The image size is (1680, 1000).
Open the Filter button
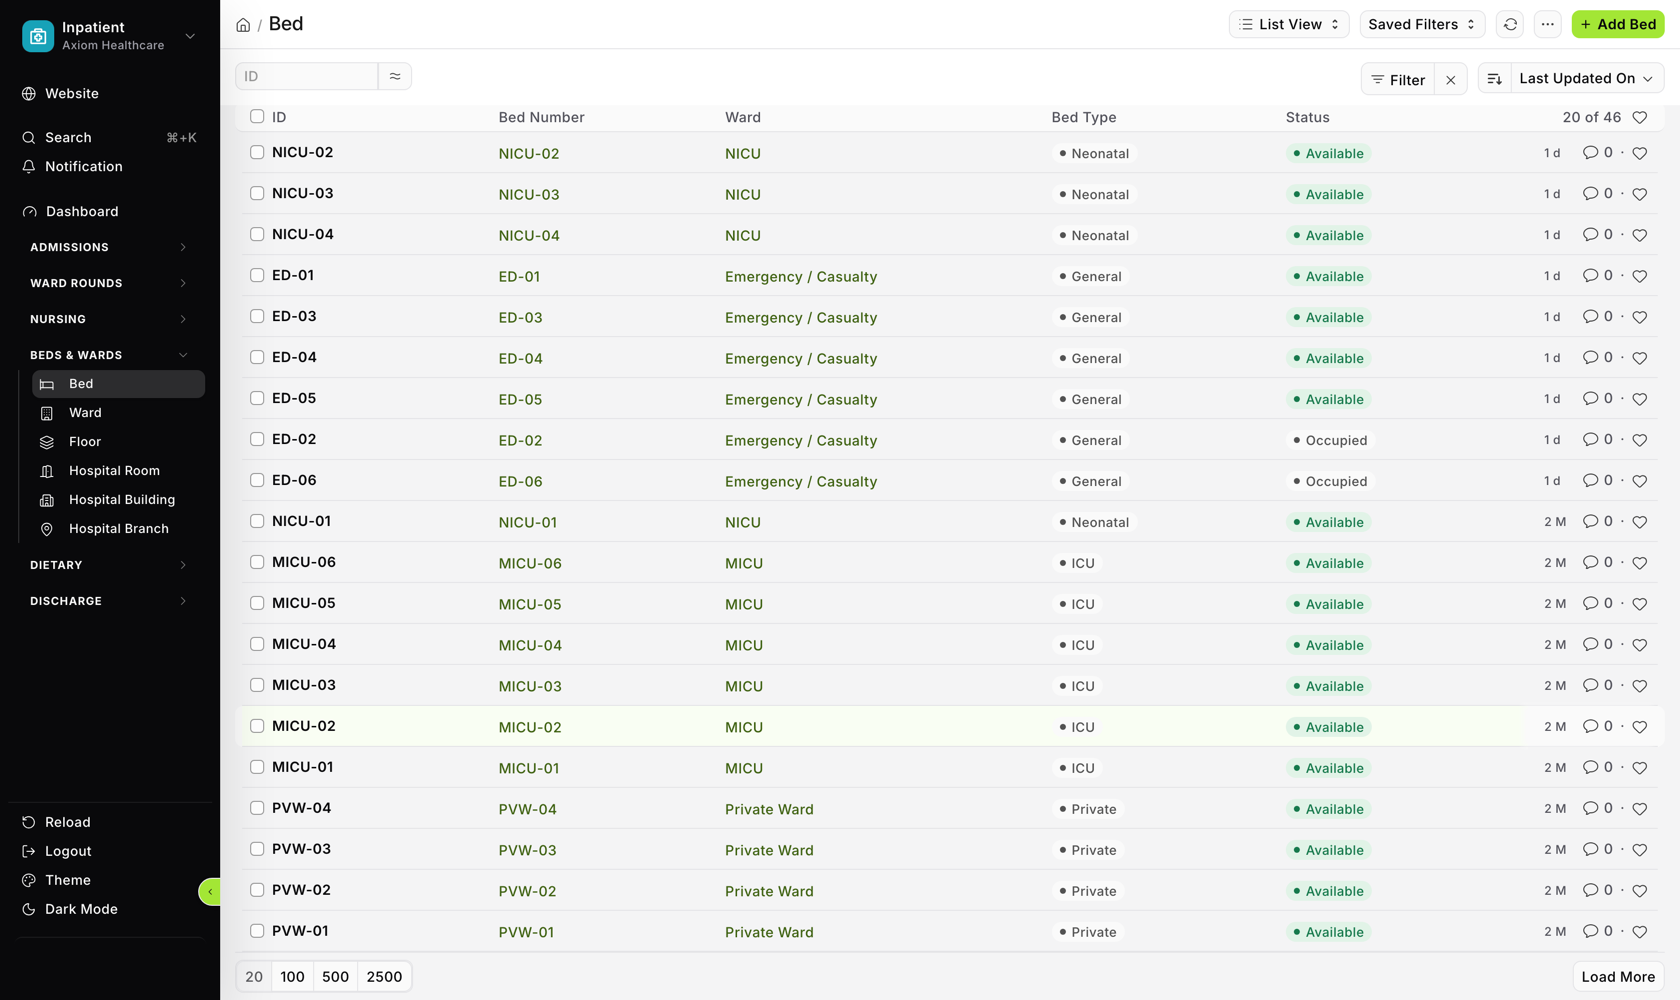click(x=1398, y=80)
